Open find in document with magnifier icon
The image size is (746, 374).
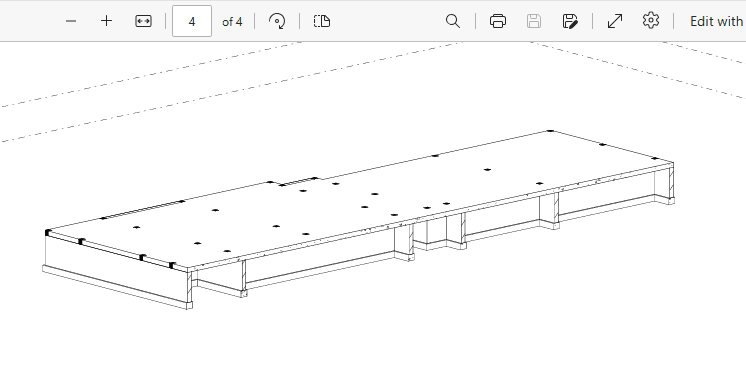453,21
